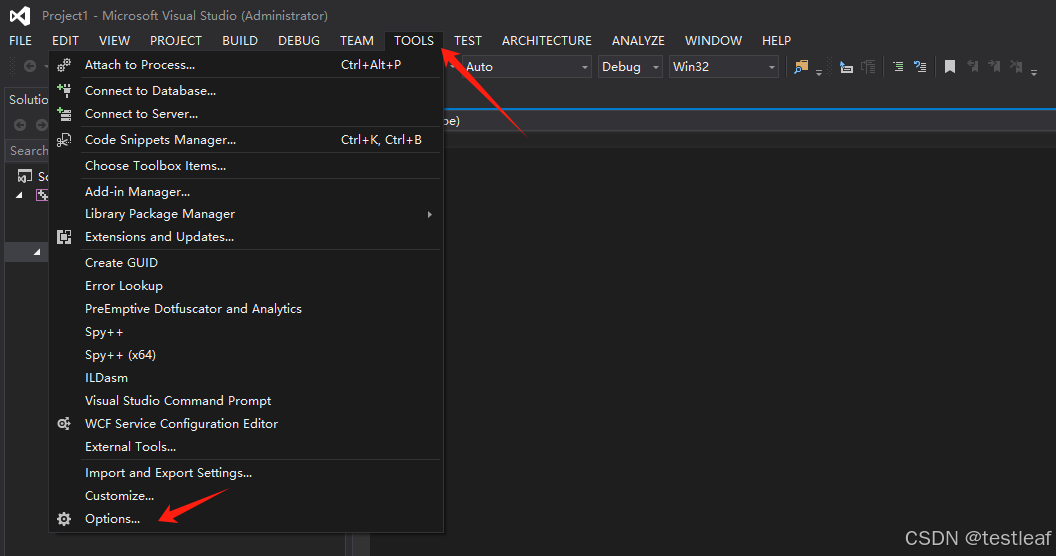1056x556 pixels.
Task: Open the VIEW menu
Action: [x=114, y=41]
